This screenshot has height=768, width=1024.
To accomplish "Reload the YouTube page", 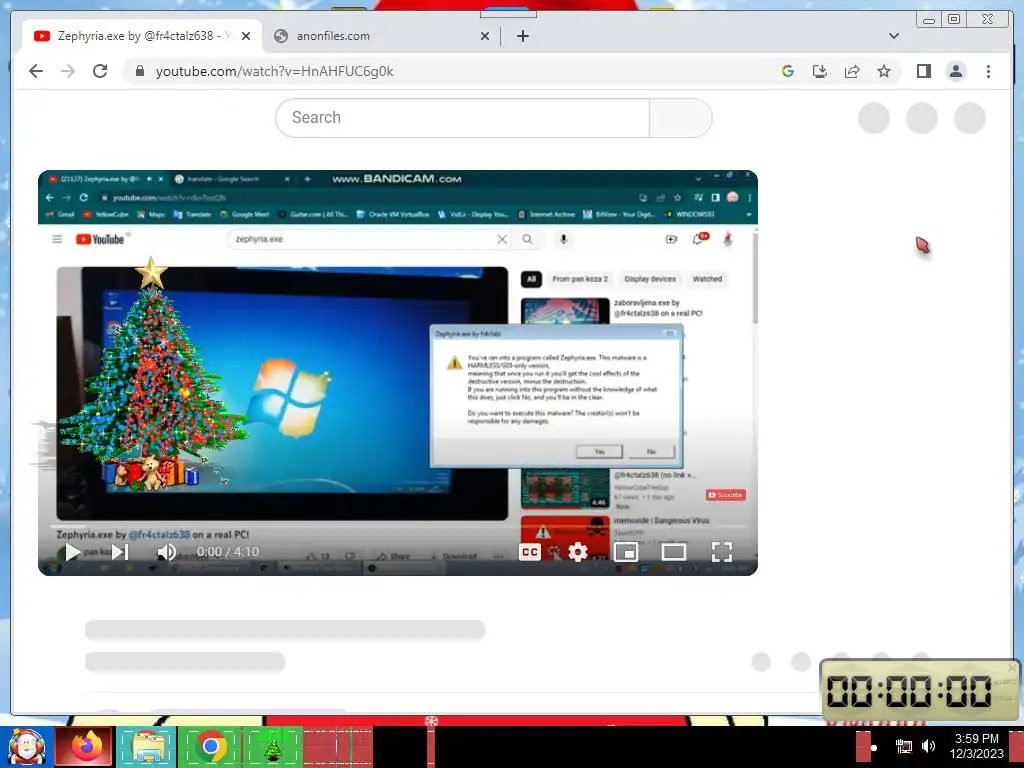I will (100, 71).
